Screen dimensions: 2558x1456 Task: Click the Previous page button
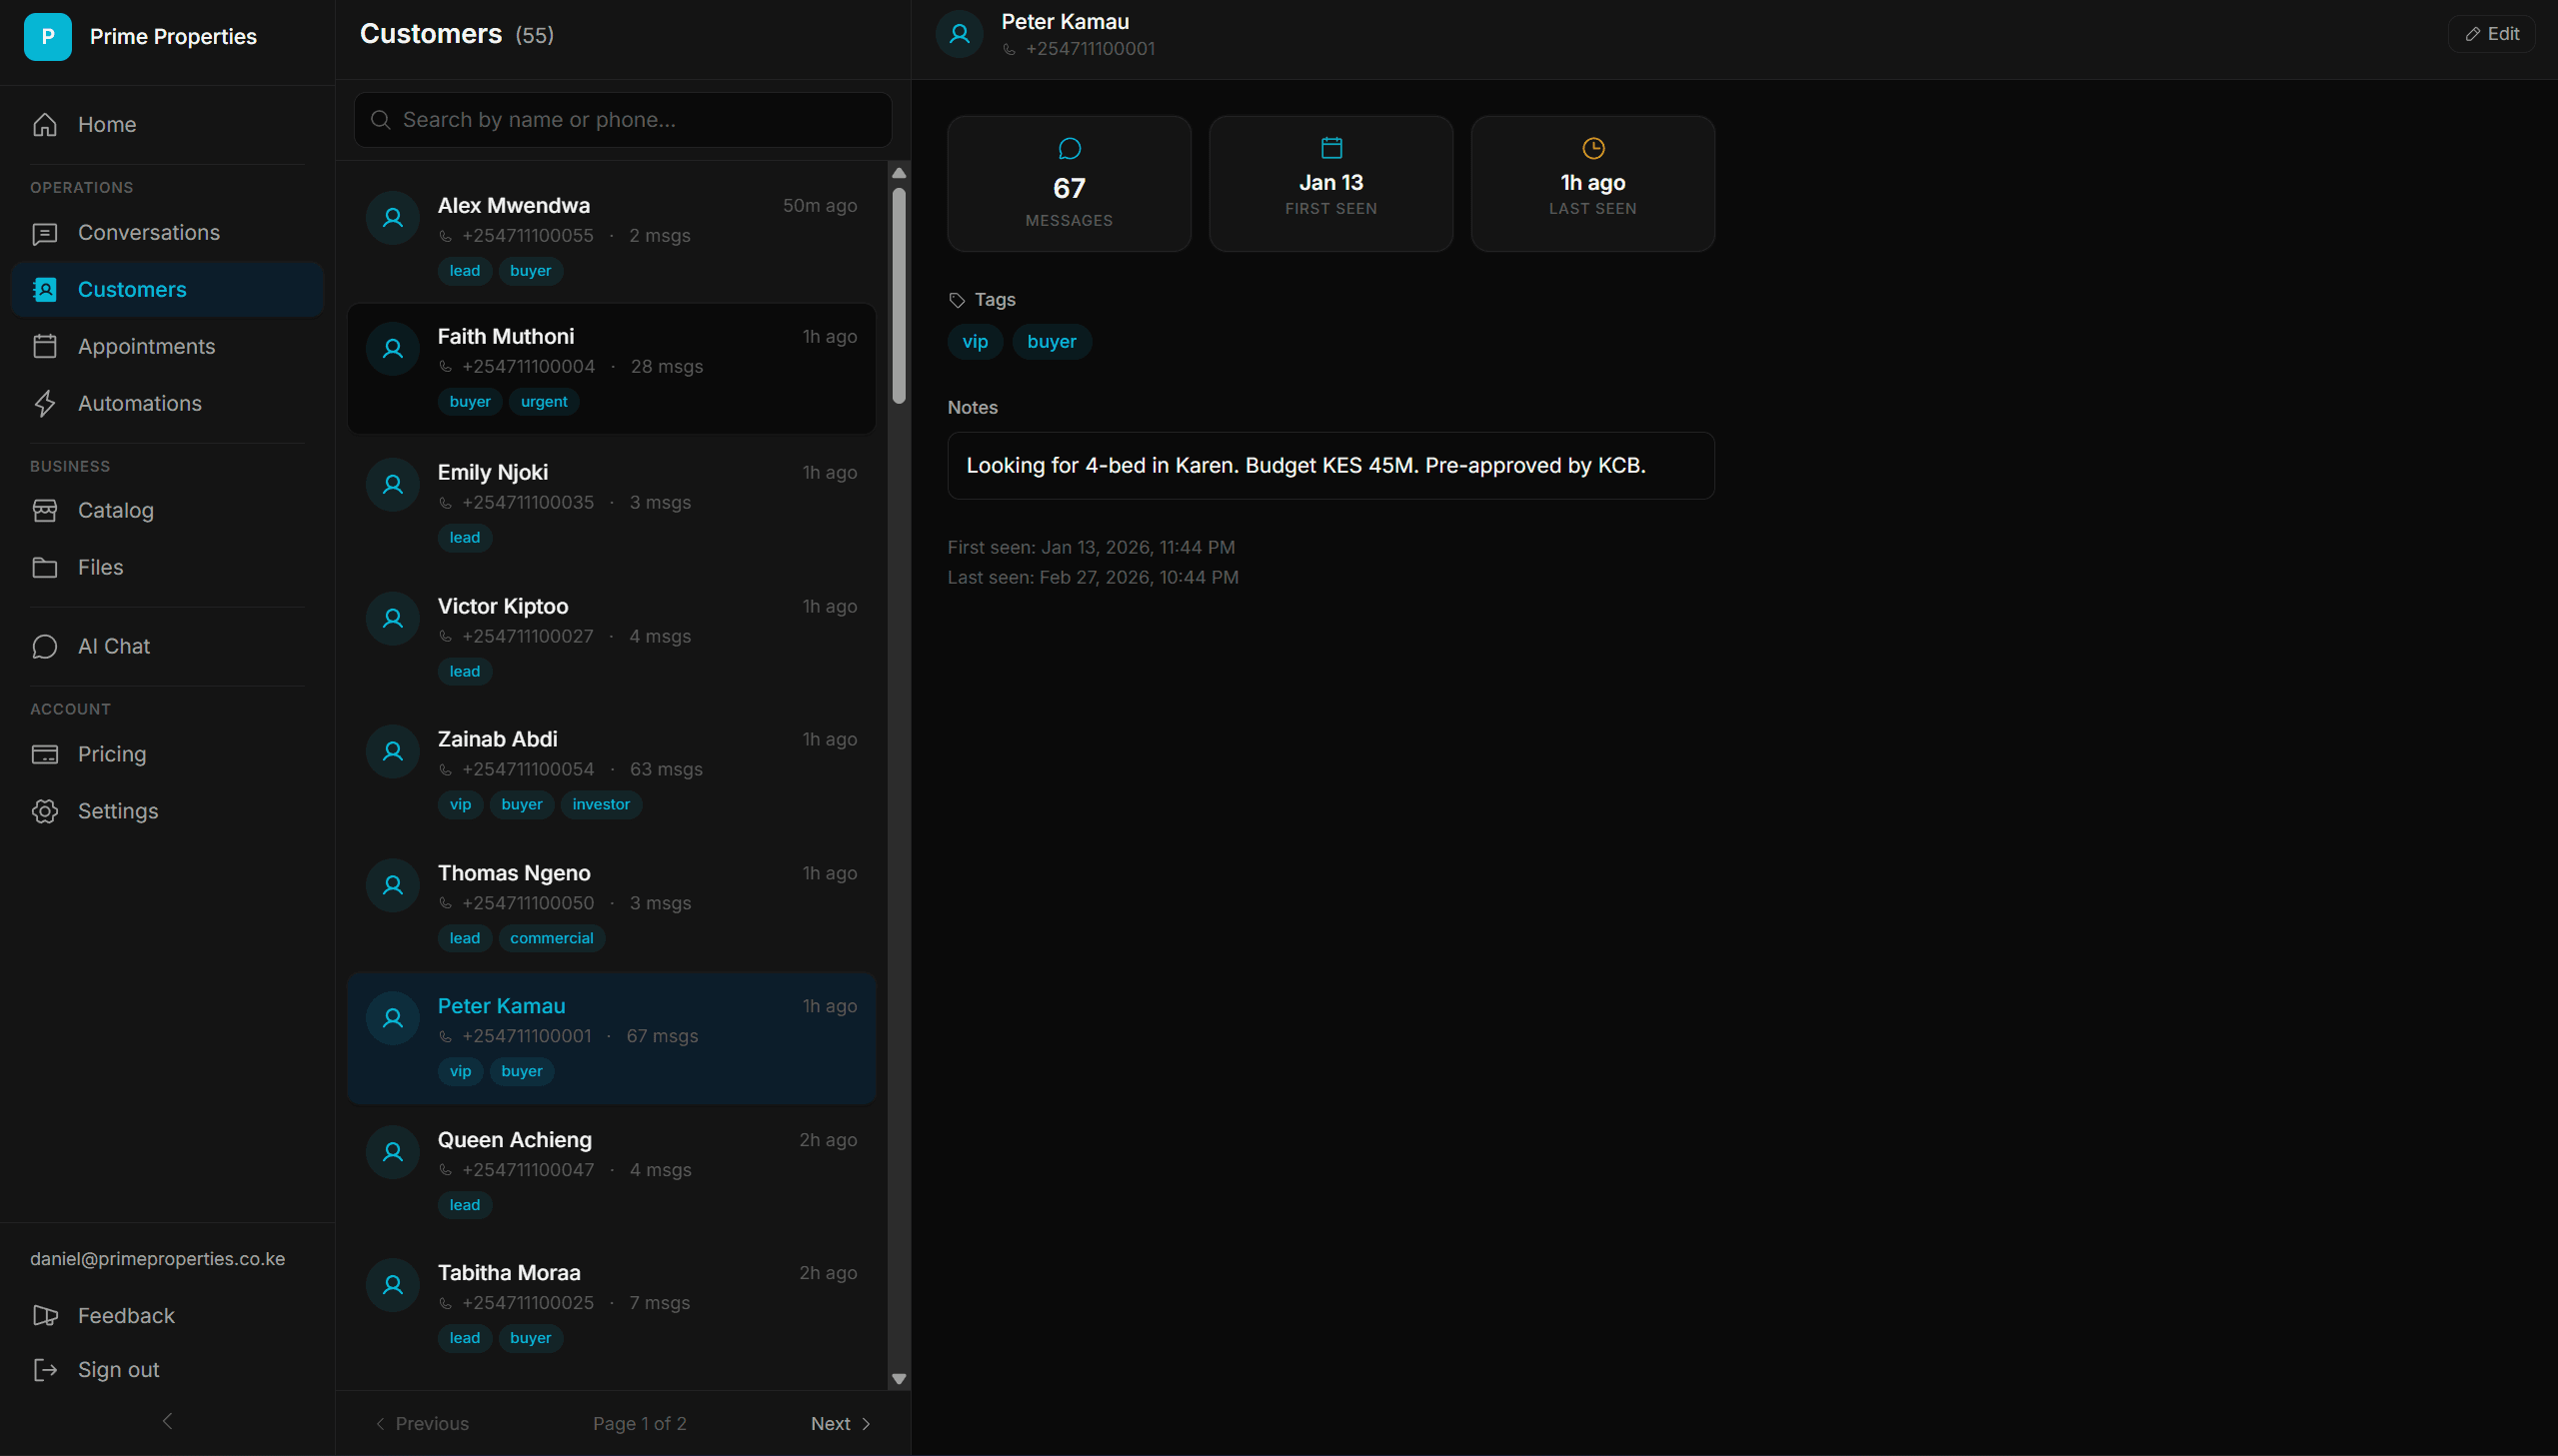pyautogui.click(x=421, y=1423)
